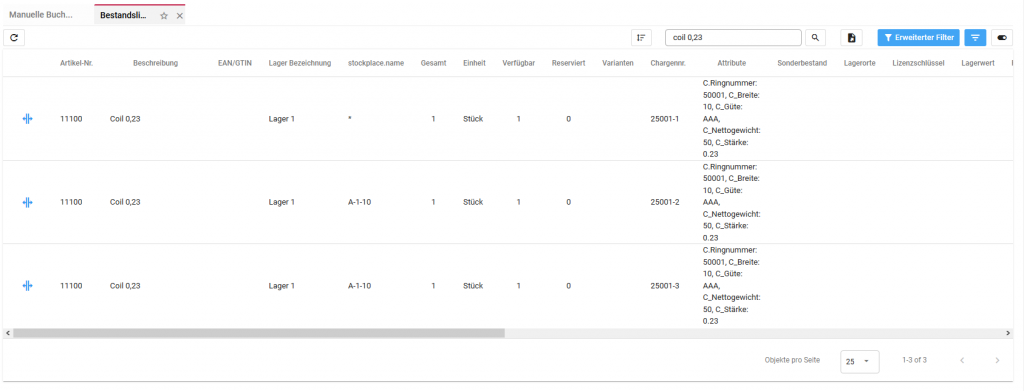Image resolution: width=1024 pixels, height=391 pixels.
Task: Open the Erweiterter Filter button
Action: click(x=919, y=38)
